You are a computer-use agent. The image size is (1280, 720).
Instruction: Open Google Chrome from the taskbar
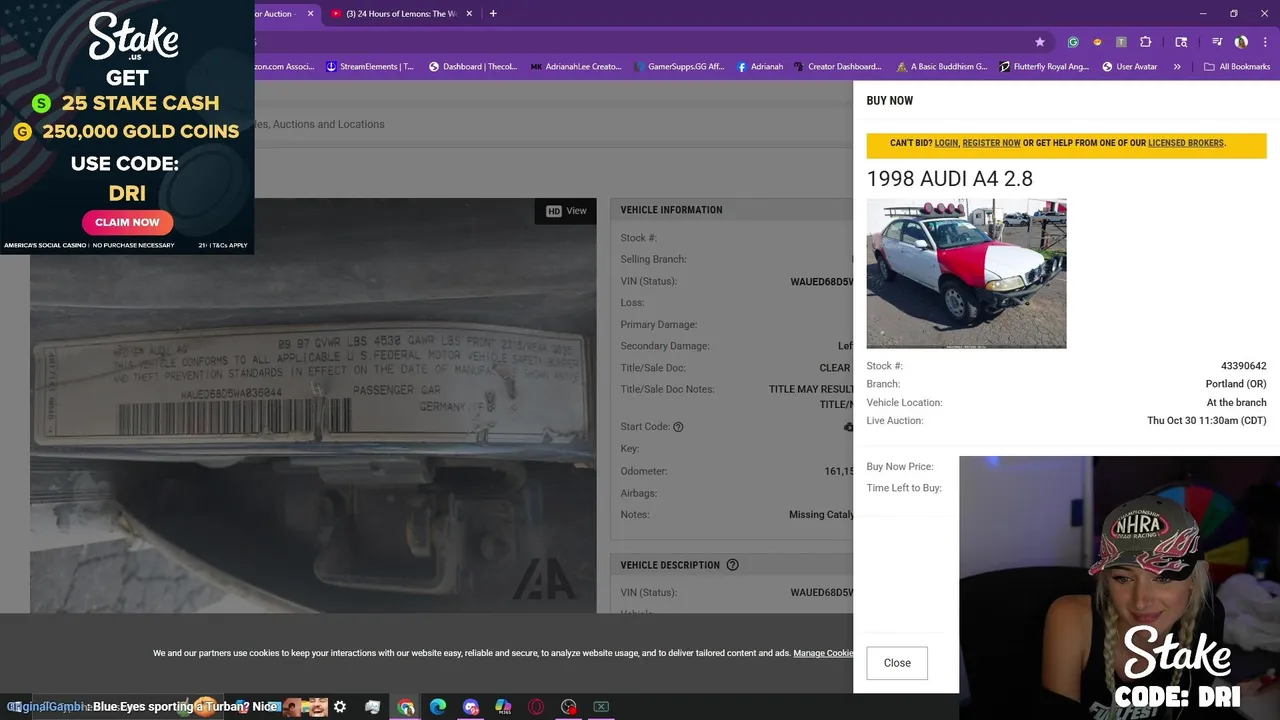(x=406, y=707)
